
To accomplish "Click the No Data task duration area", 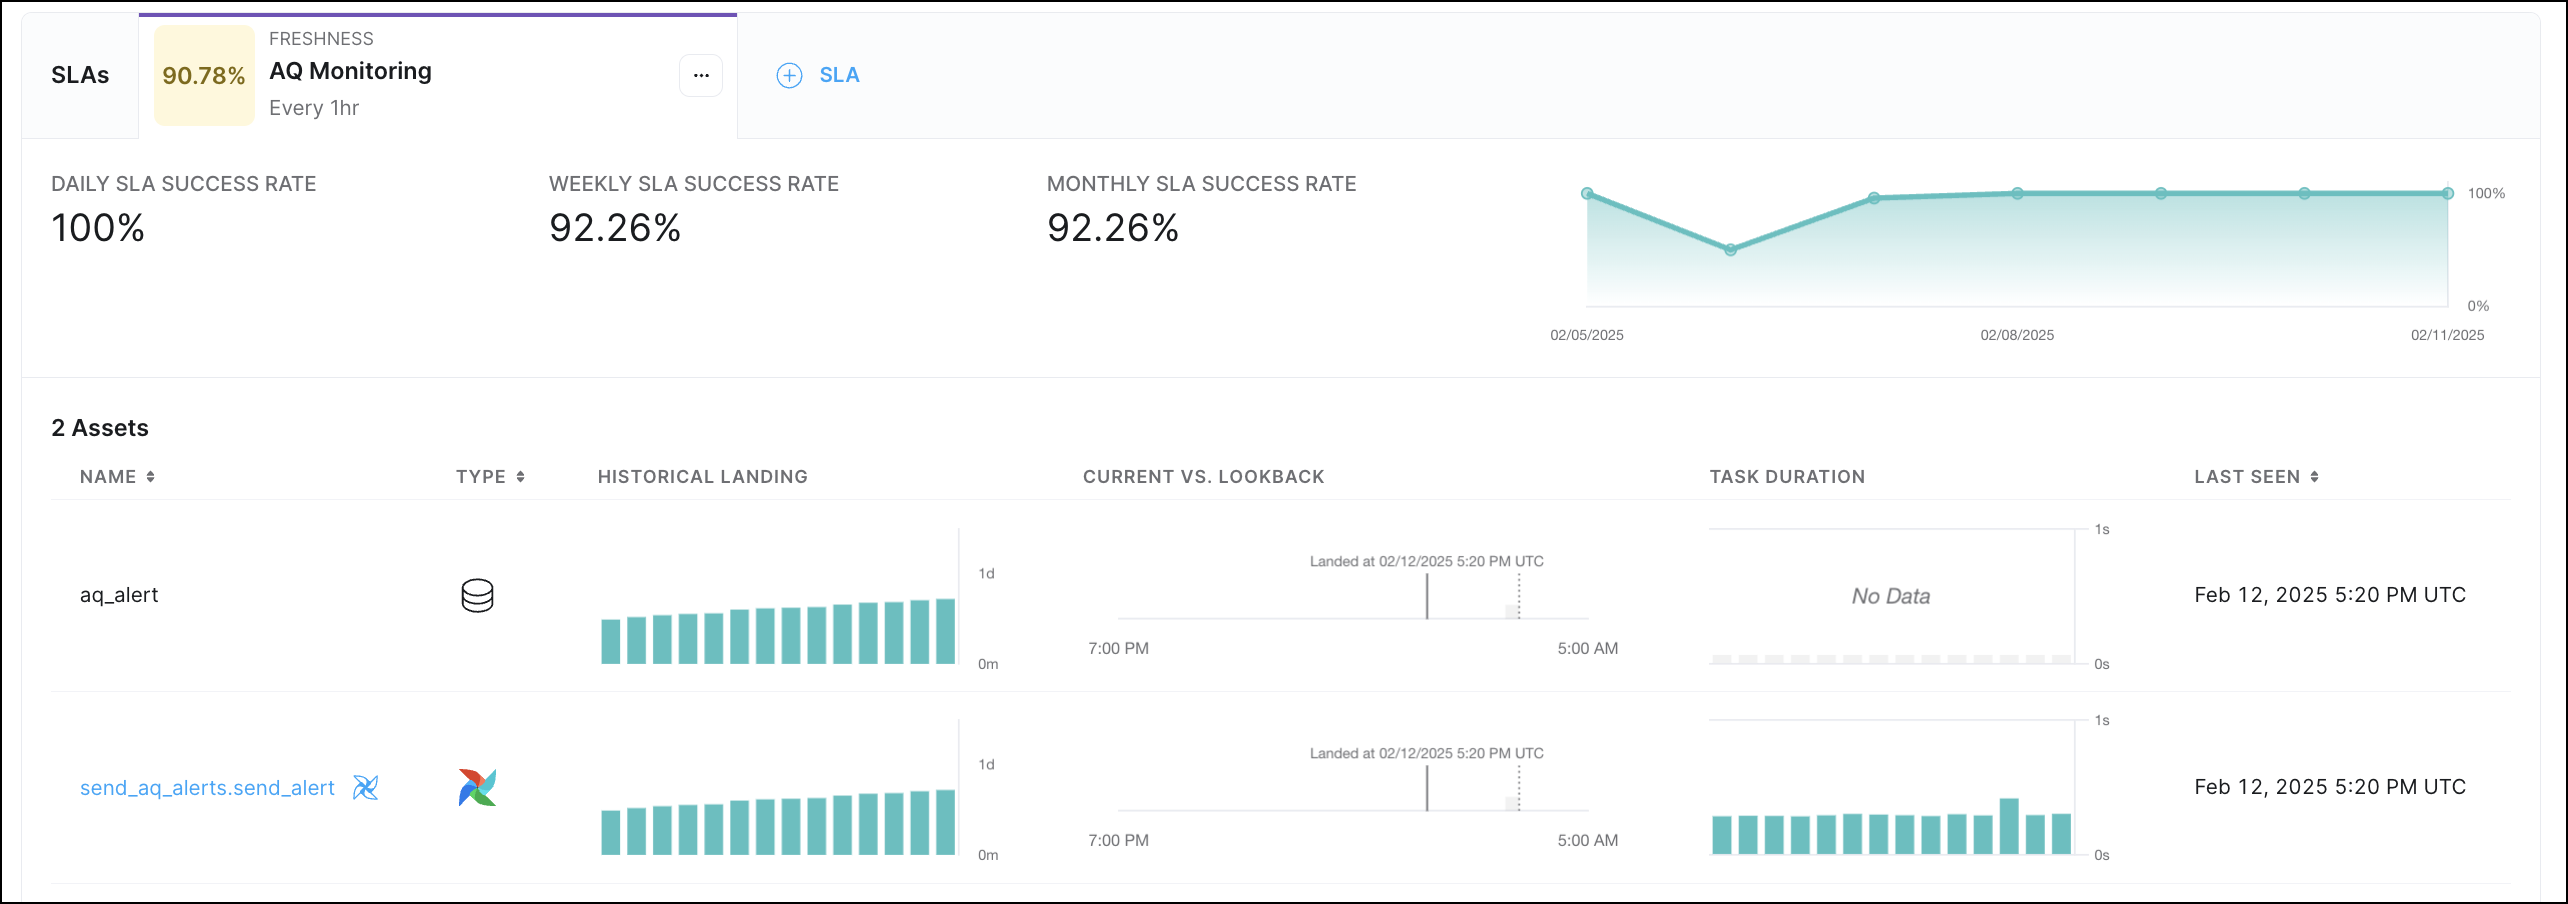I will (1890, 595).
